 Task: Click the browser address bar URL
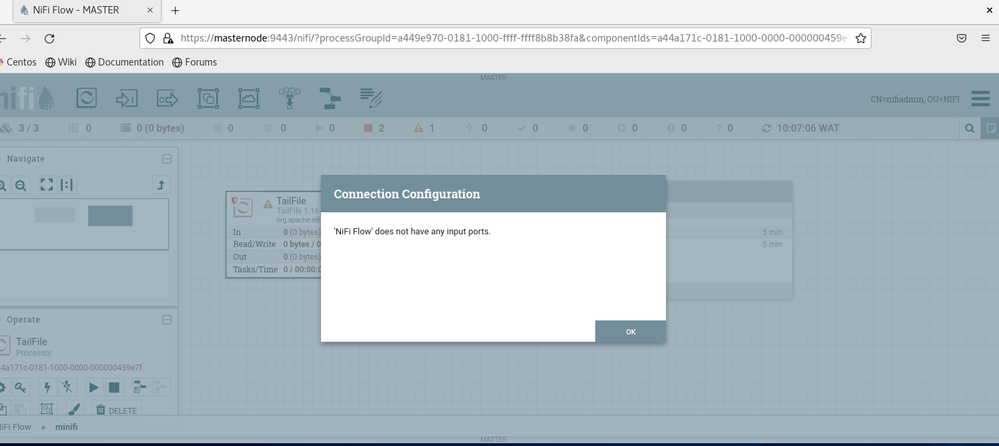(x=514, y=38)
